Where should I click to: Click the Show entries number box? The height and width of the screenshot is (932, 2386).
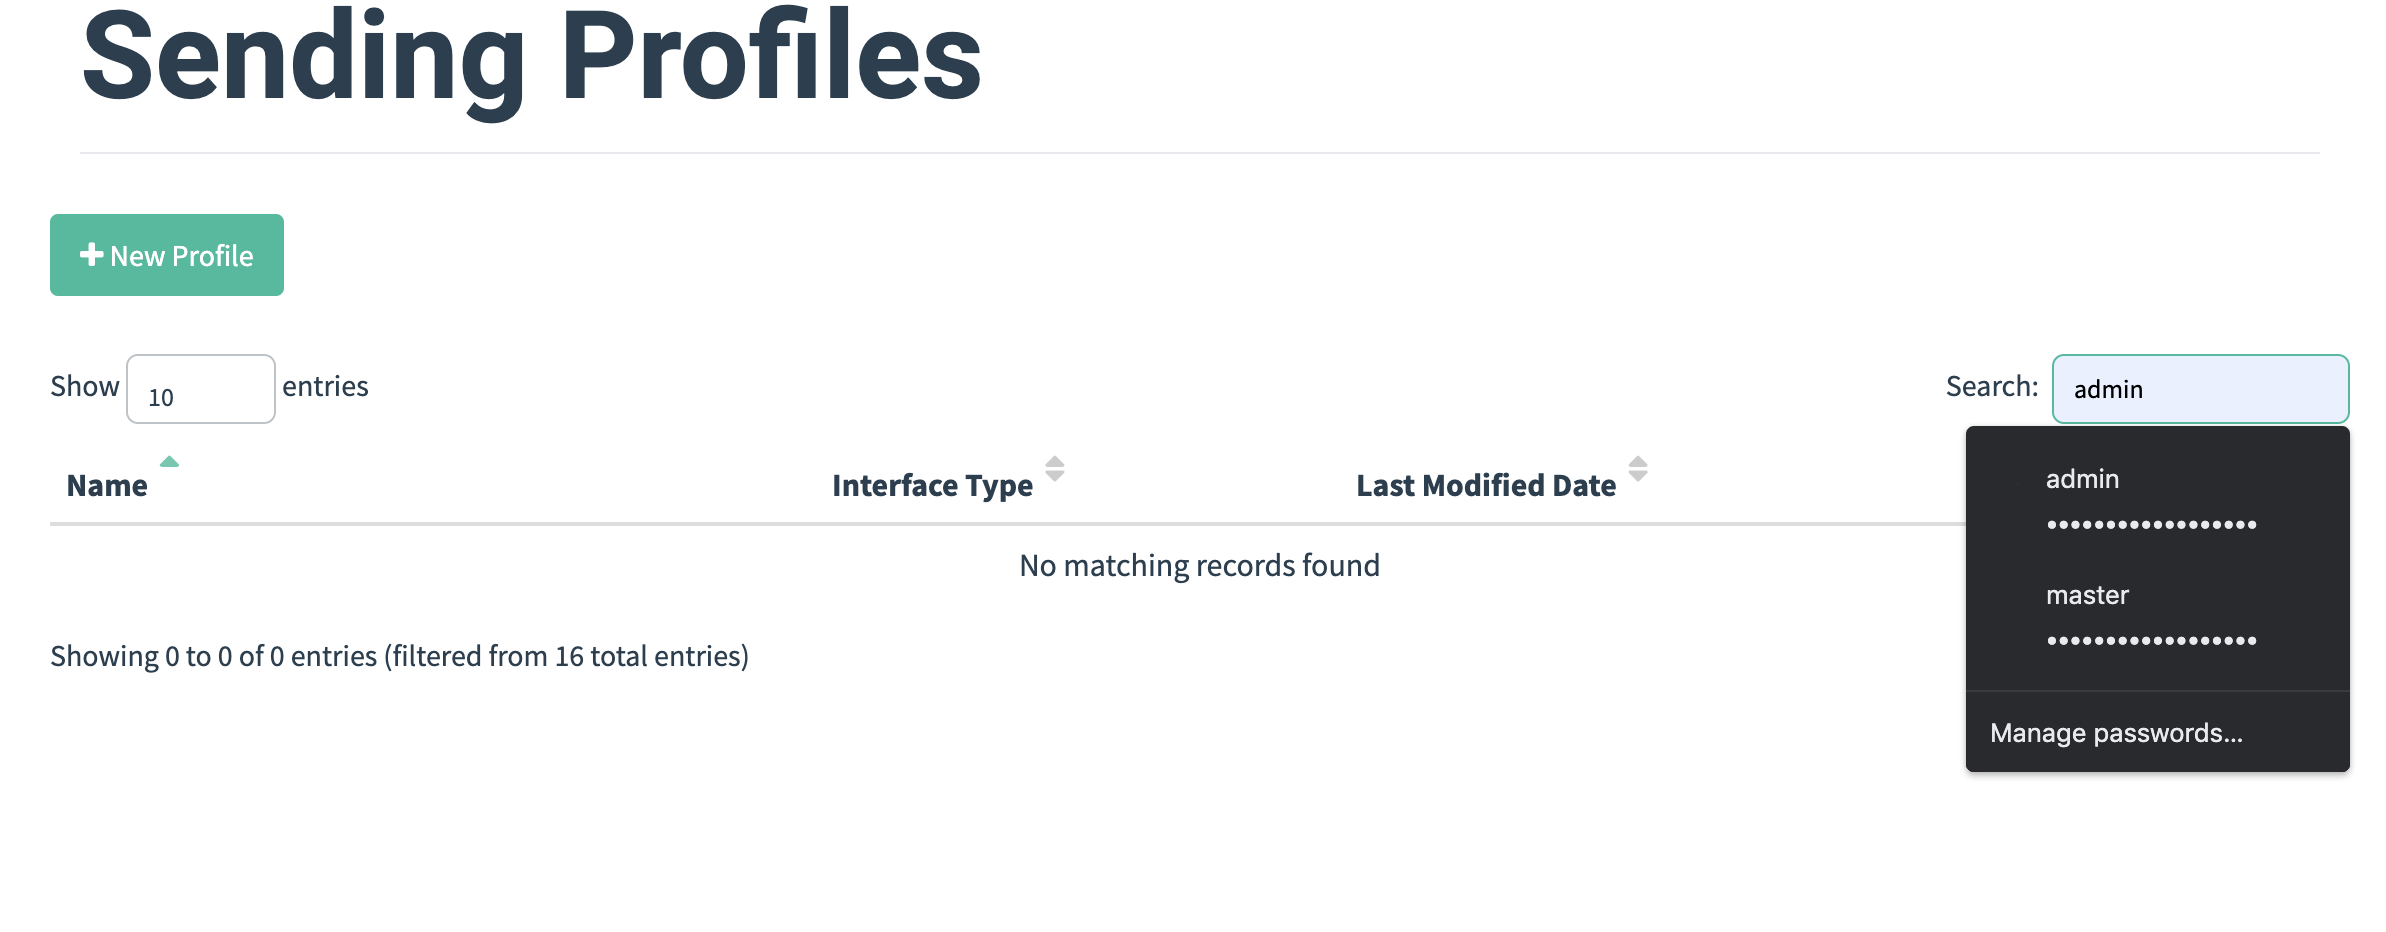coord(200,388)
